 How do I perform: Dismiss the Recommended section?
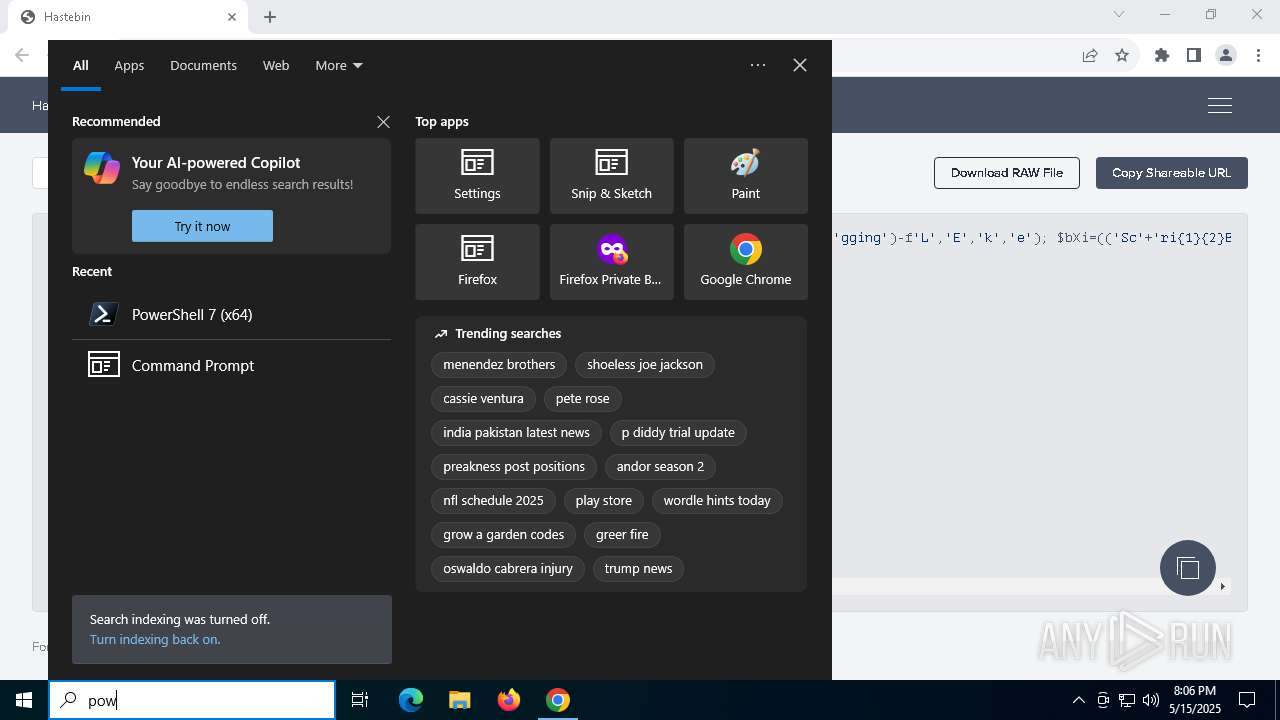tap(383, 121)
